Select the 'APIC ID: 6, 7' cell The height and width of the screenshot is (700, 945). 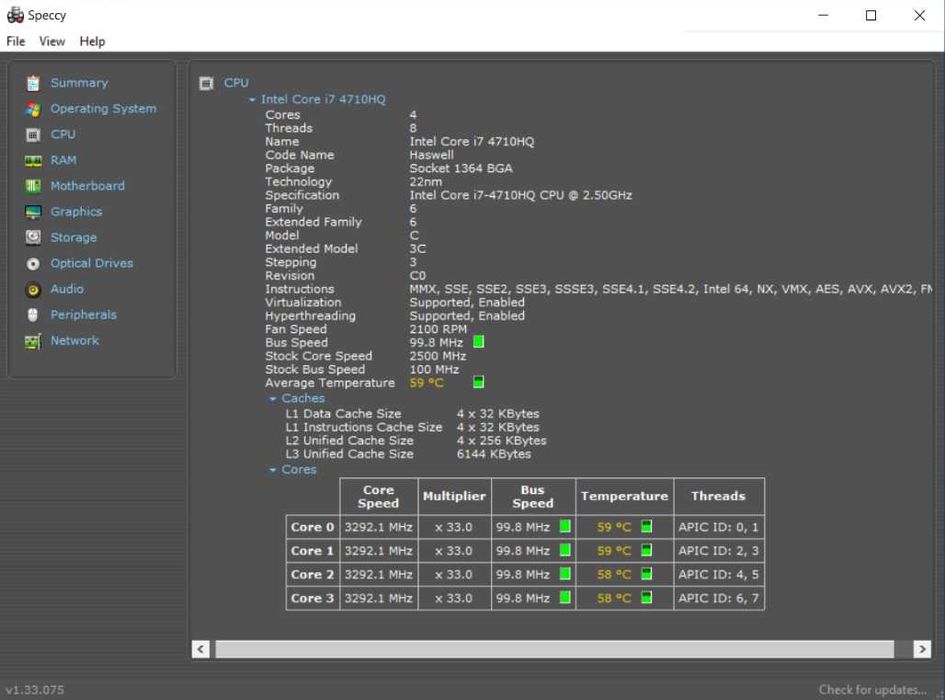click(718, 598)
